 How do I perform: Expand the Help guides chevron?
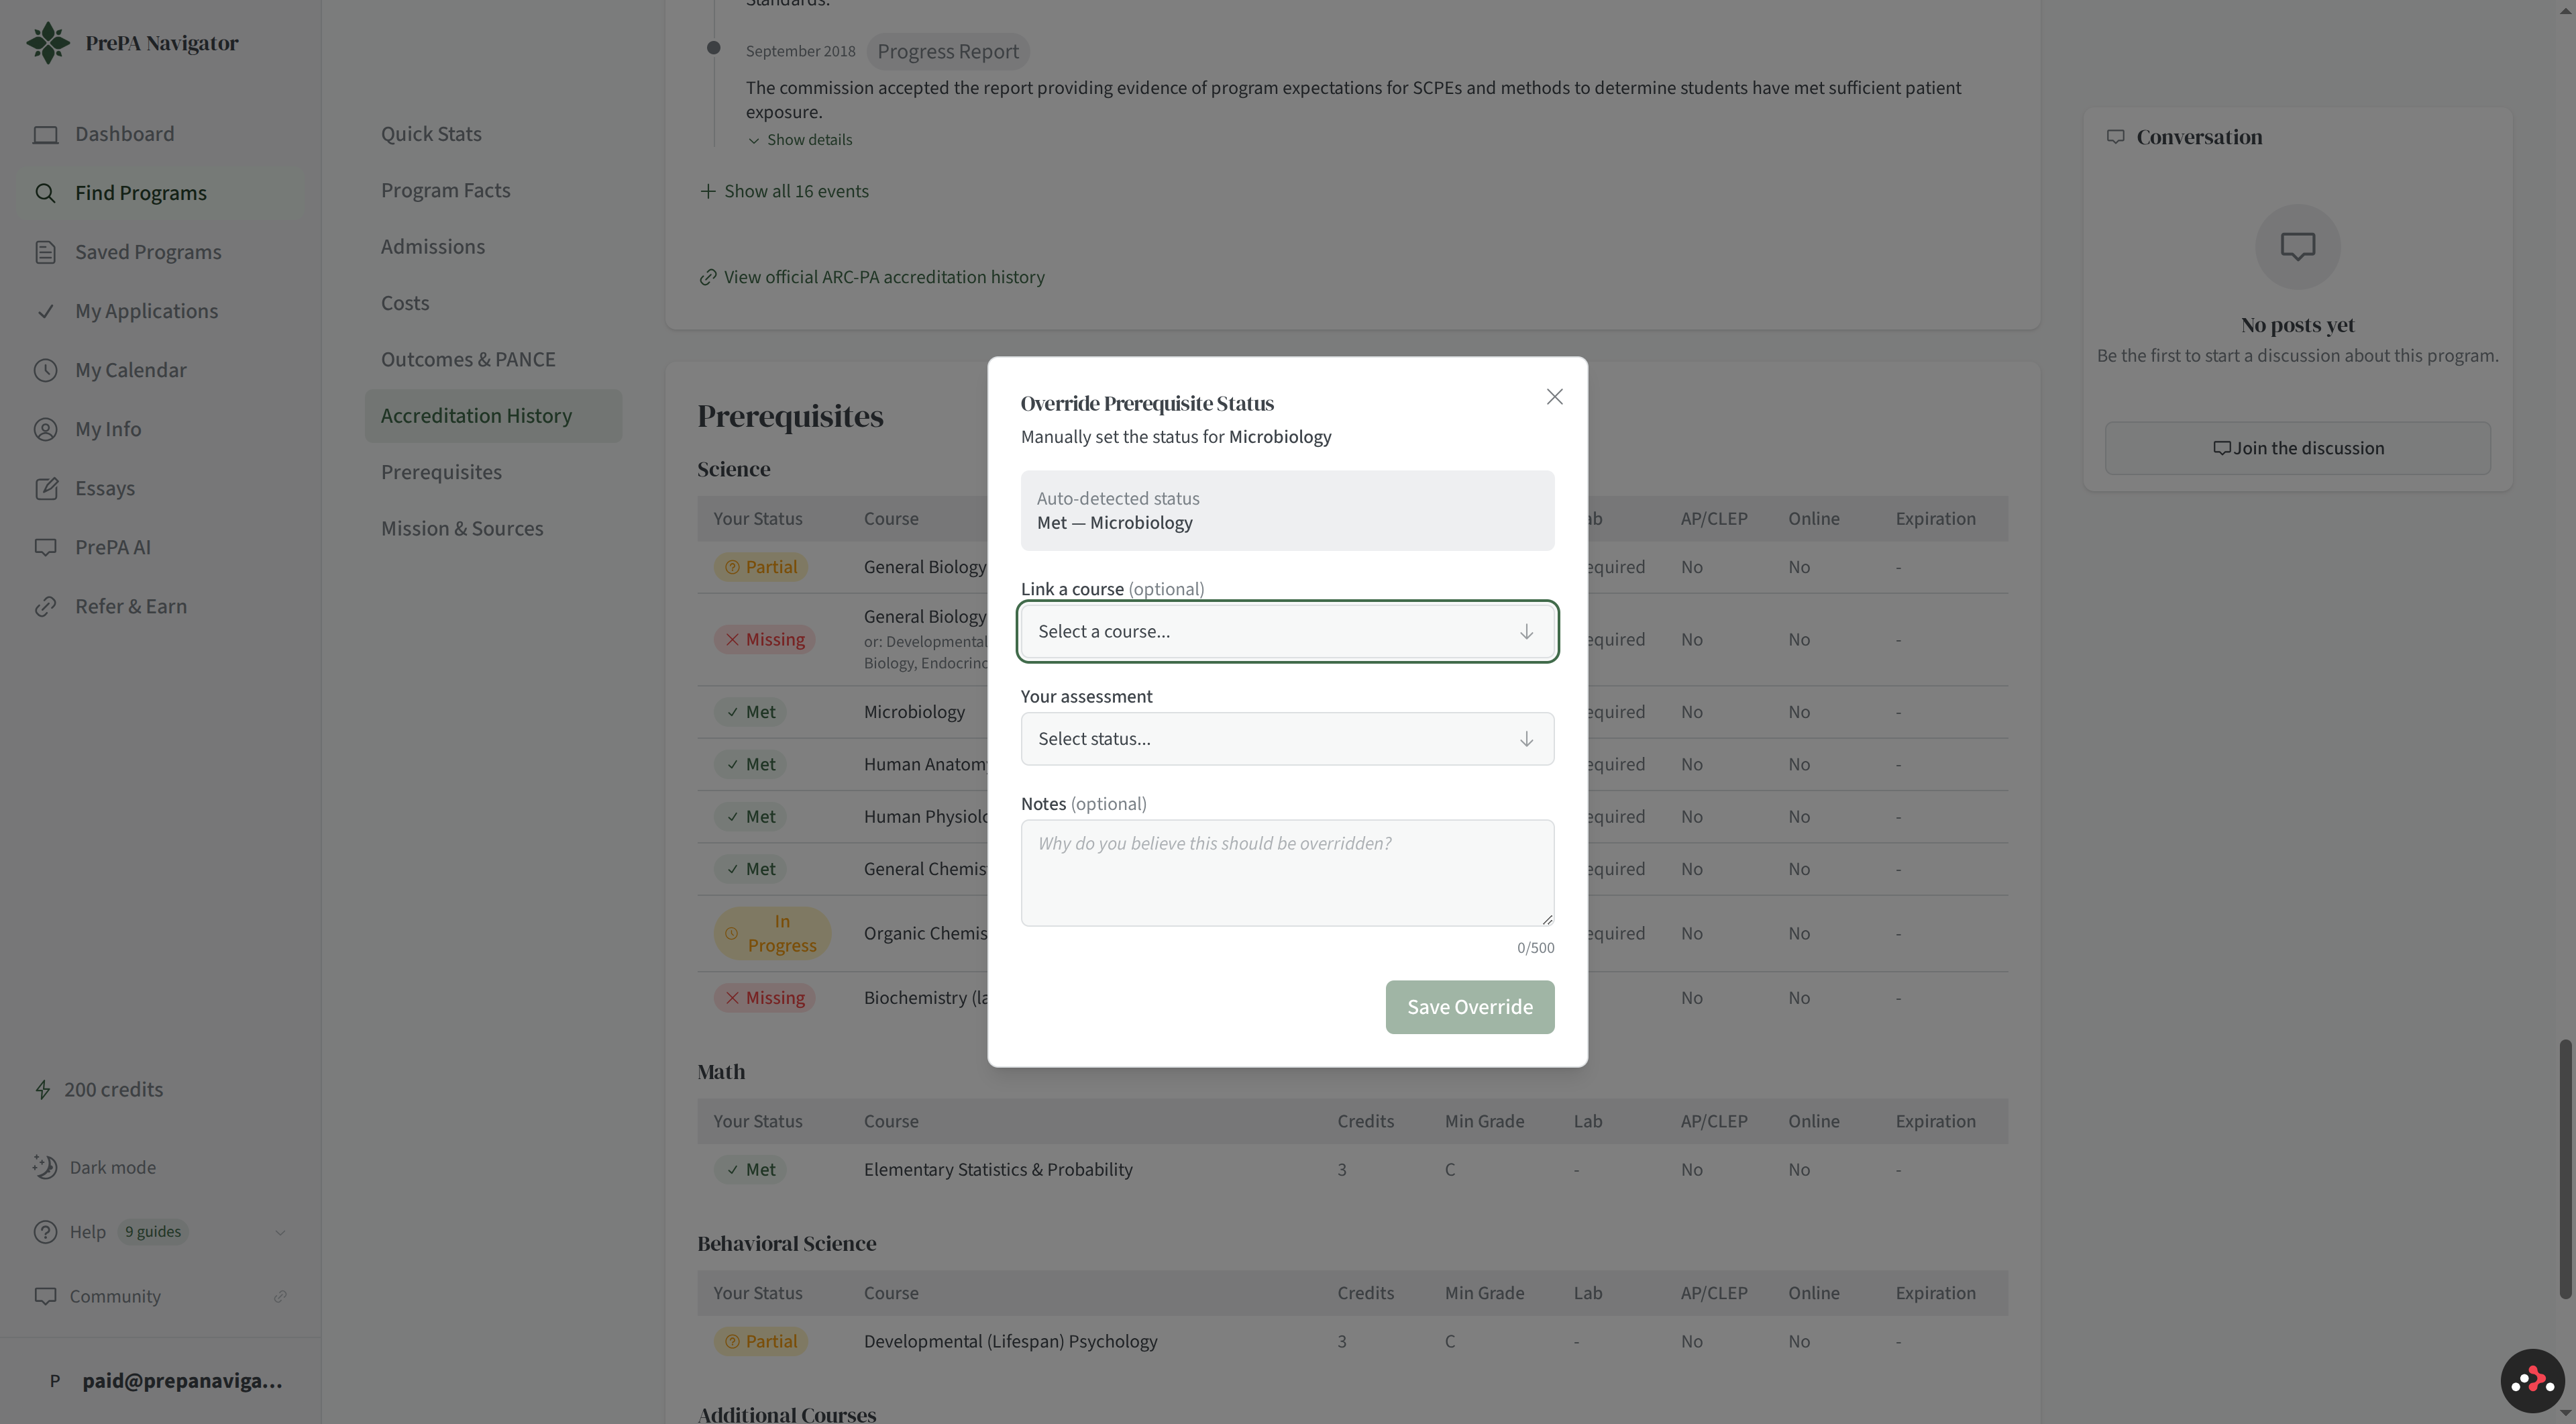pos(280,1232)
